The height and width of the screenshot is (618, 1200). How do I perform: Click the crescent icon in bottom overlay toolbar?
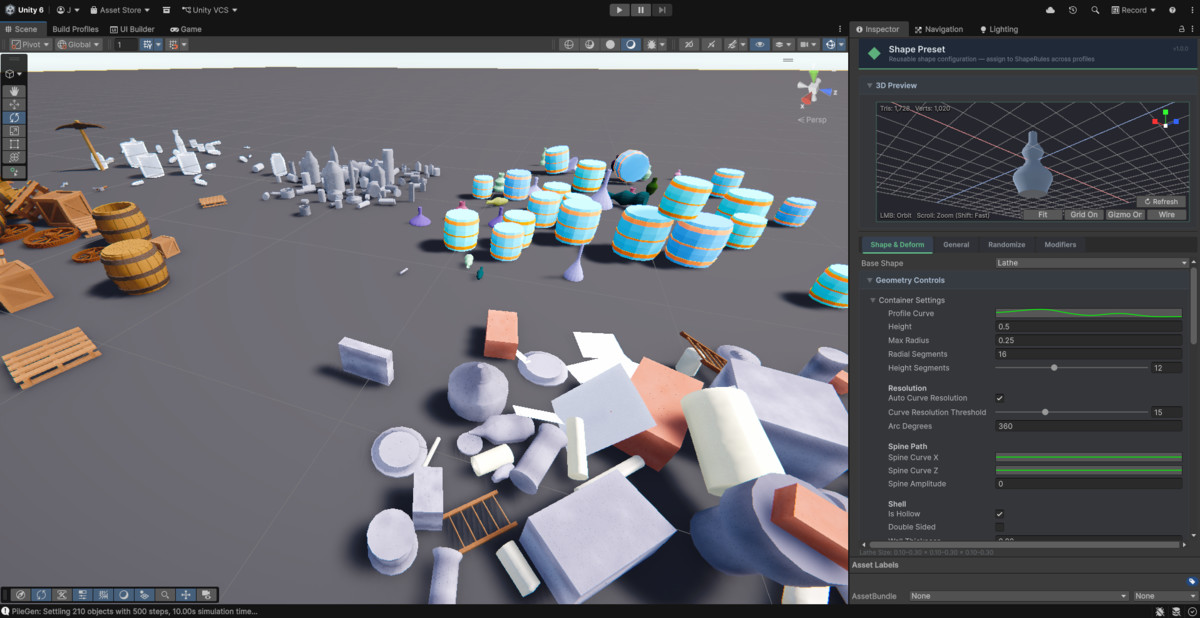point(124,594)
